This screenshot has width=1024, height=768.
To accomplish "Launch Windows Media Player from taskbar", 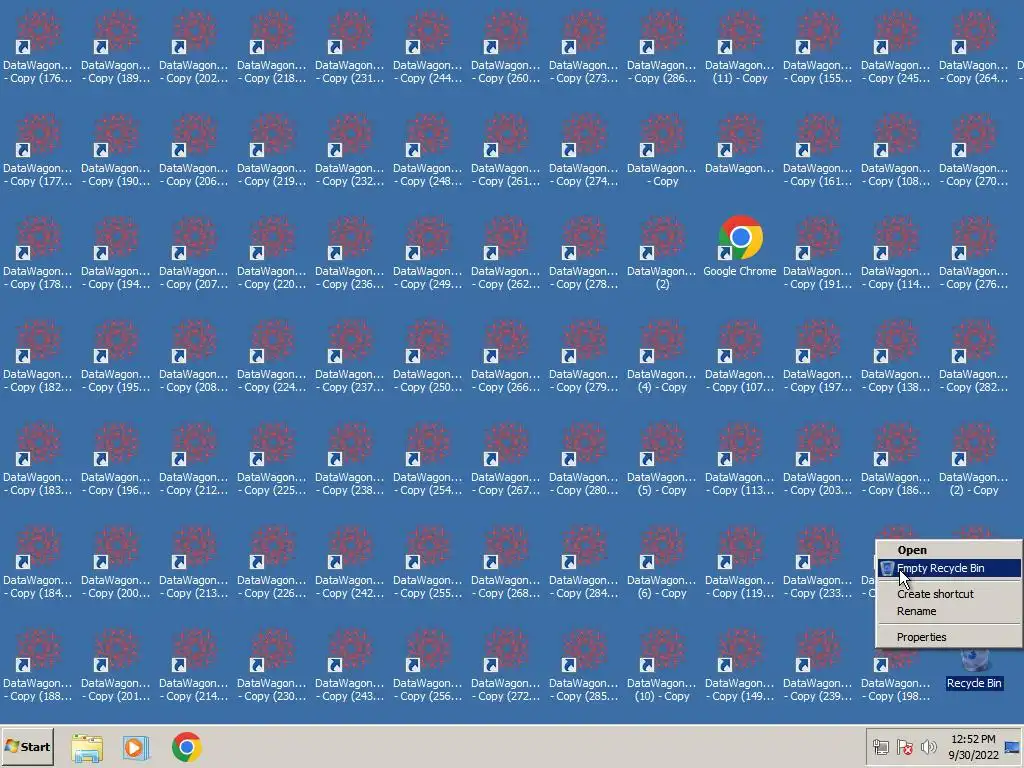I will [136, 747].
